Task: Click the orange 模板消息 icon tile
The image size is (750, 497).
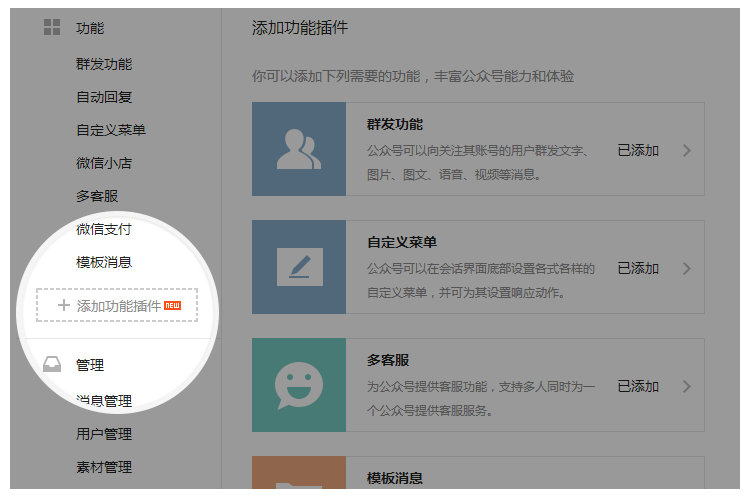Action: pos(299,477)
